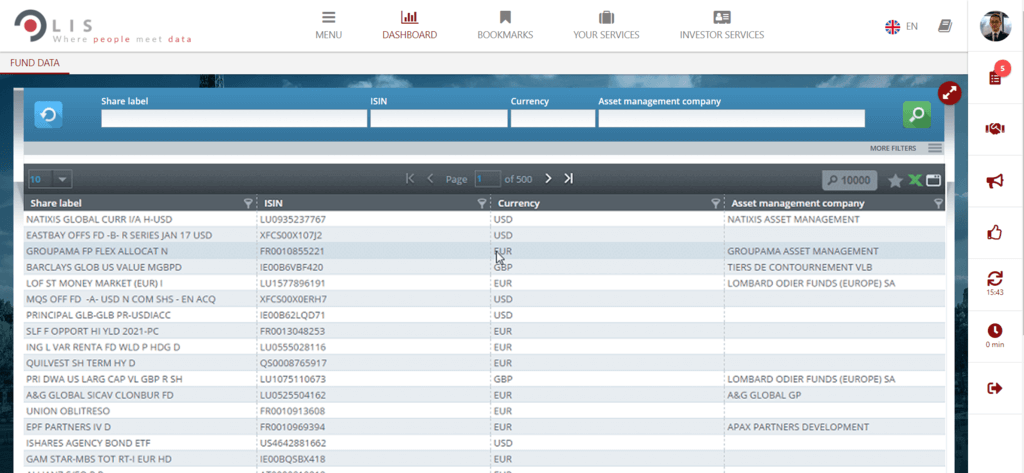The image size is (1024, 473).
Task: Open the INVESTOR SERVICES card icon
Action: (722, 18)
